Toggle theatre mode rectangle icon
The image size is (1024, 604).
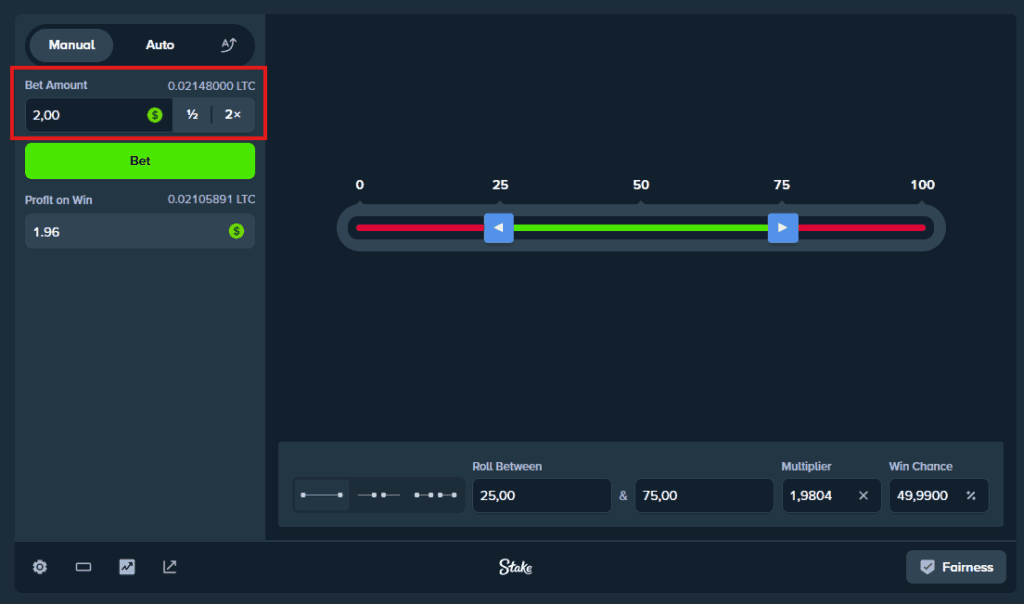coord(84,567)
